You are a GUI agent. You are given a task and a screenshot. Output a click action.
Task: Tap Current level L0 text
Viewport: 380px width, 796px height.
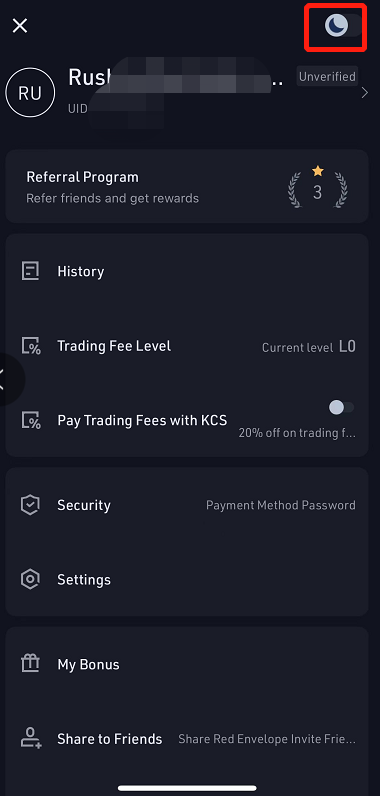pyautogui.click(x=308, y=347)
